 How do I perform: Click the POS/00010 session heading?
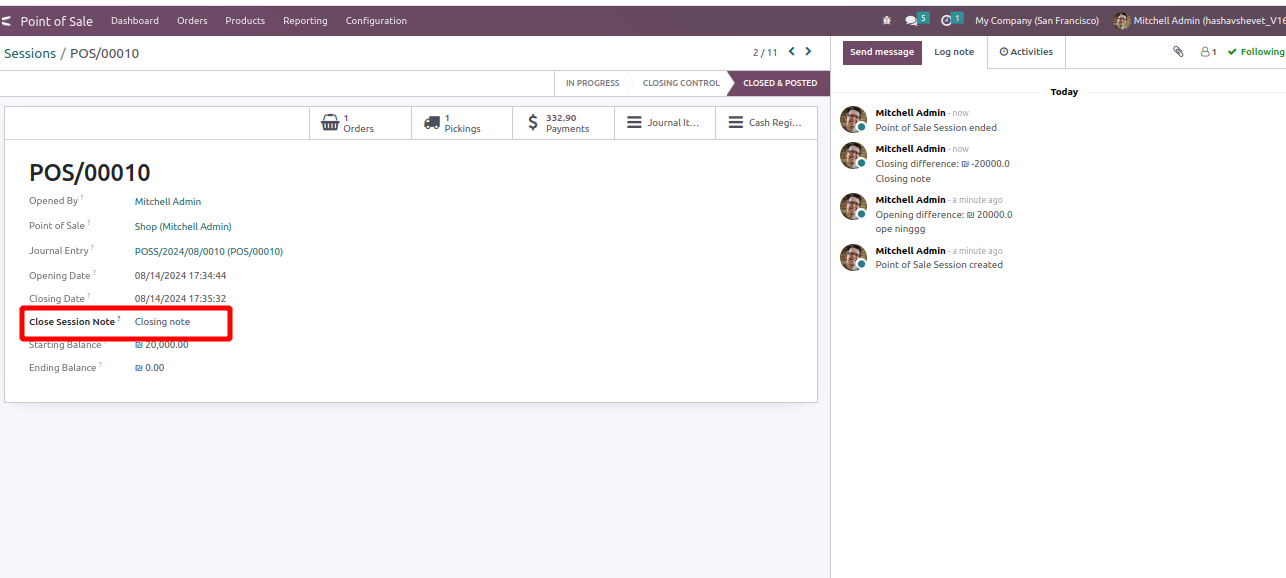(x=89, y=172)
